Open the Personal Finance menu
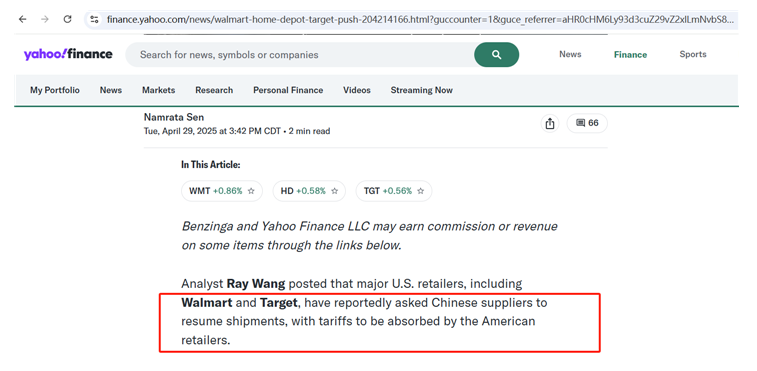The image size is (757, 371). (288, 90)
